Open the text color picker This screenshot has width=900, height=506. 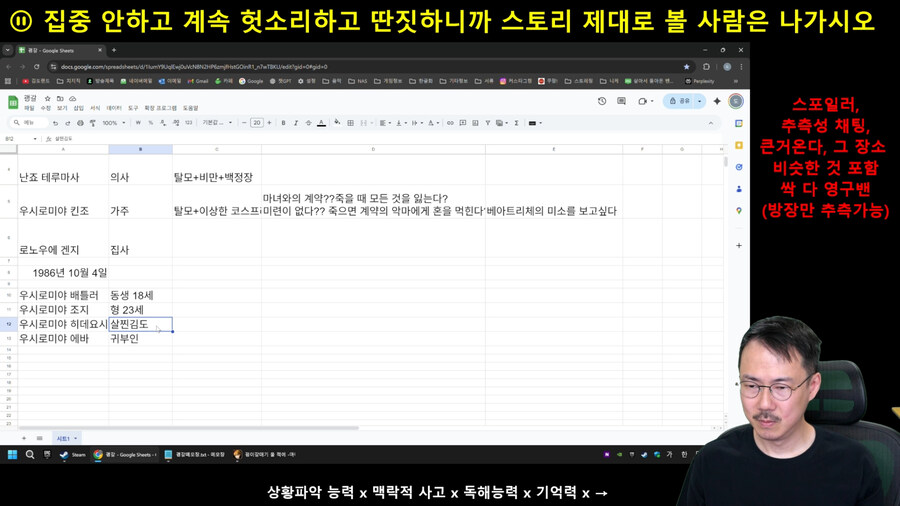click(321, 123)
